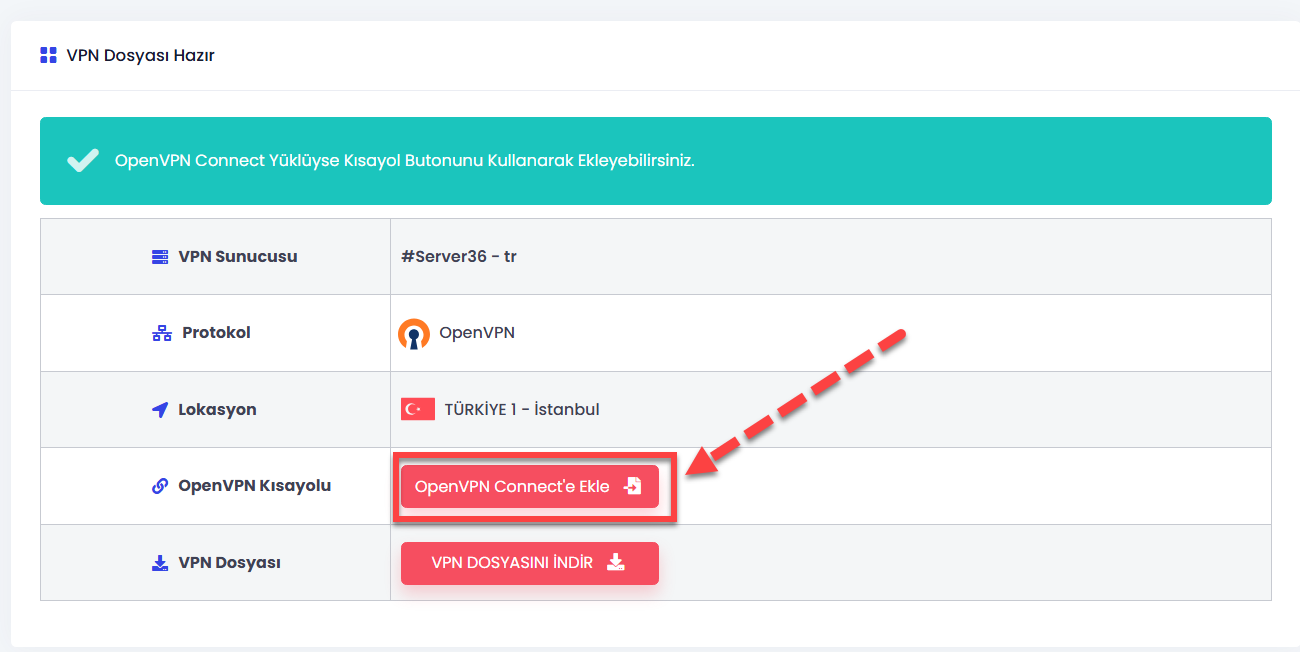Select the OpenVPN protocol text
The image size is (1300, 652).
point(477,333)
